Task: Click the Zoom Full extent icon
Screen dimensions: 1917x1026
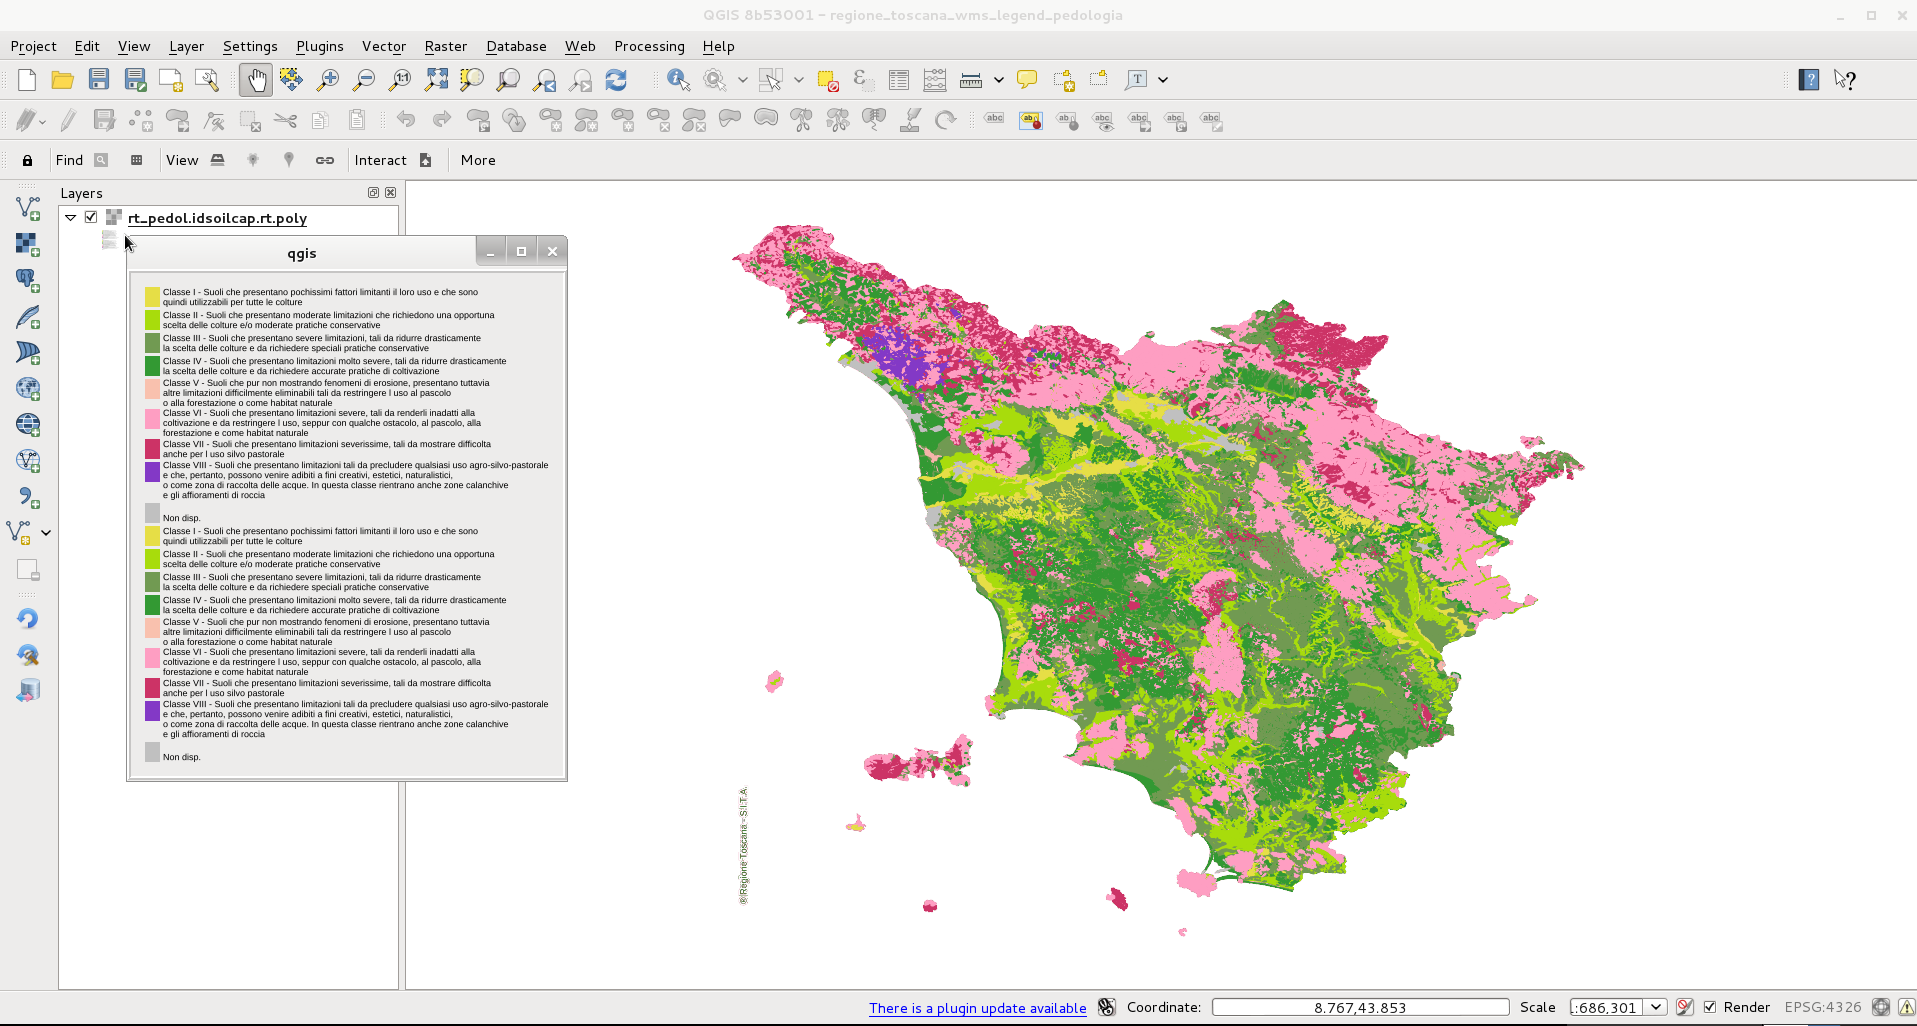Action: click(x=436, y=80)
